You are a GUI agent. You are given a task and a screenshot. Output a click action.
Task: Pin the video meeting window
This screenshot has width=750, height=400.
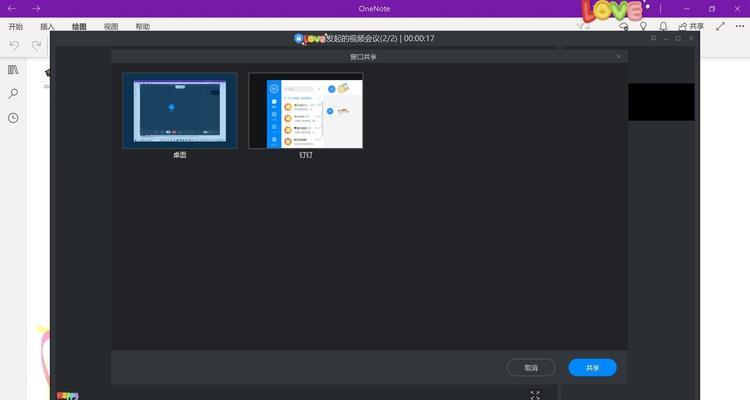point(653,38)
